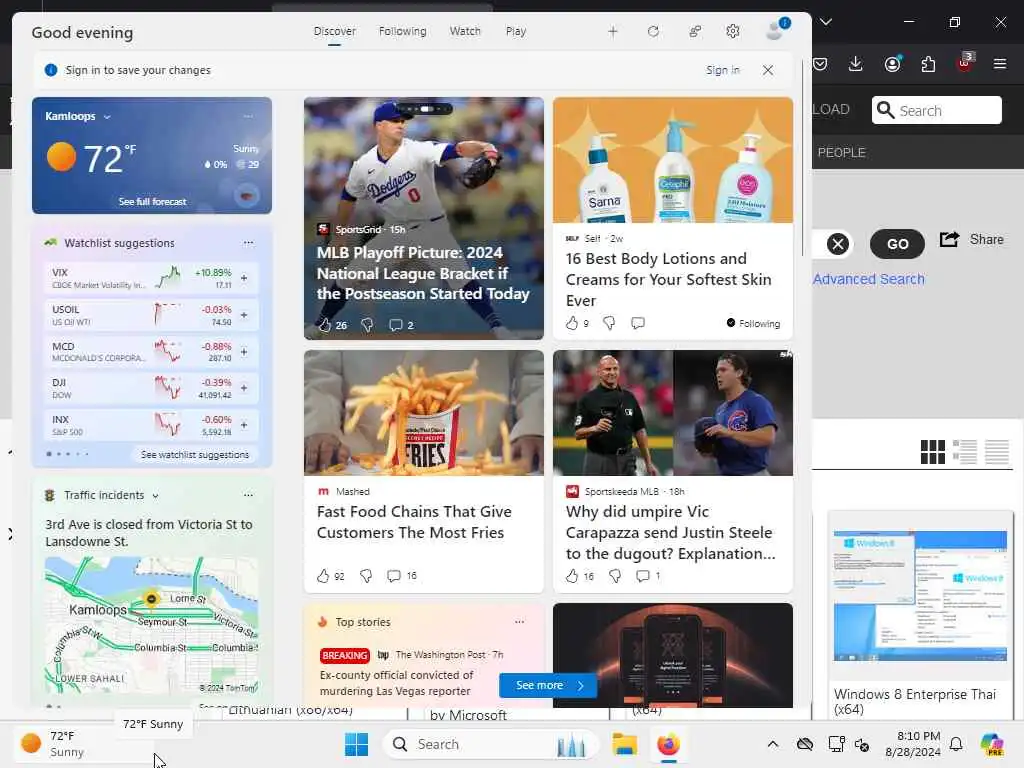
Task: Open comments on umpire article
Action: click(643, 575)
